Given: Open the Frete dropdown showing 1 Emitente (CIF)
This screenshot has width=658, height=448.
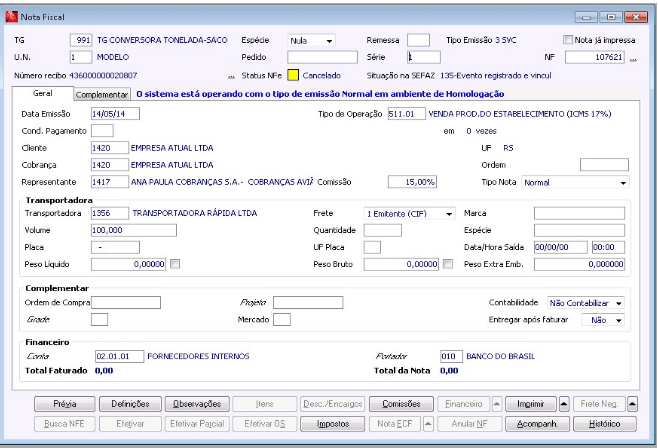Looking at the screenshot, I should (409, 214).
